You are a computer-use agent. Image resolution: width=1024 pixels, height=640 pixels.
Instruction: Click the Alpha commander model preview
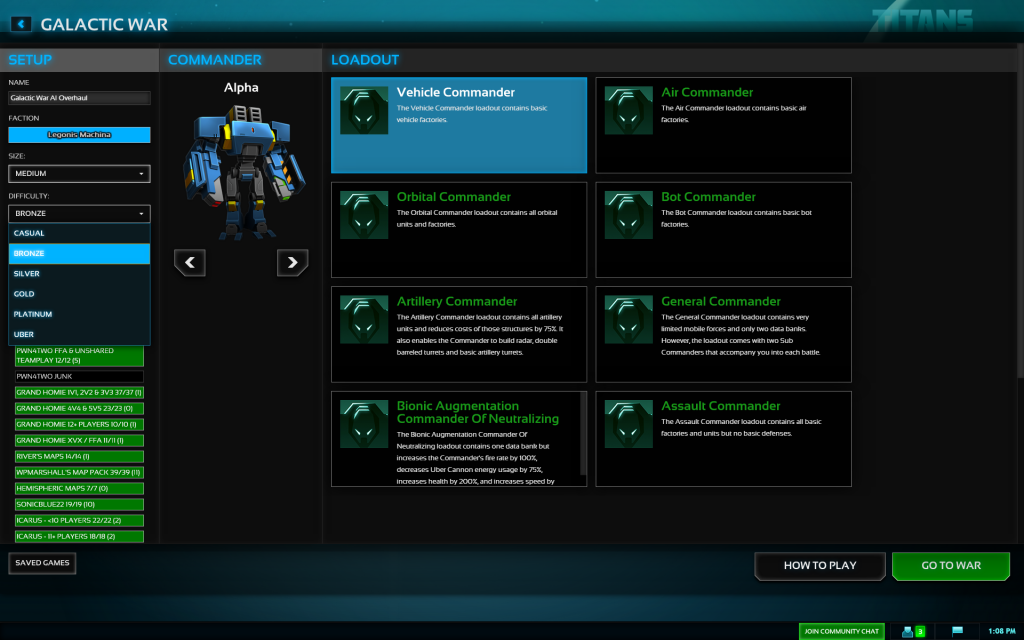click(x=244, y=173)
